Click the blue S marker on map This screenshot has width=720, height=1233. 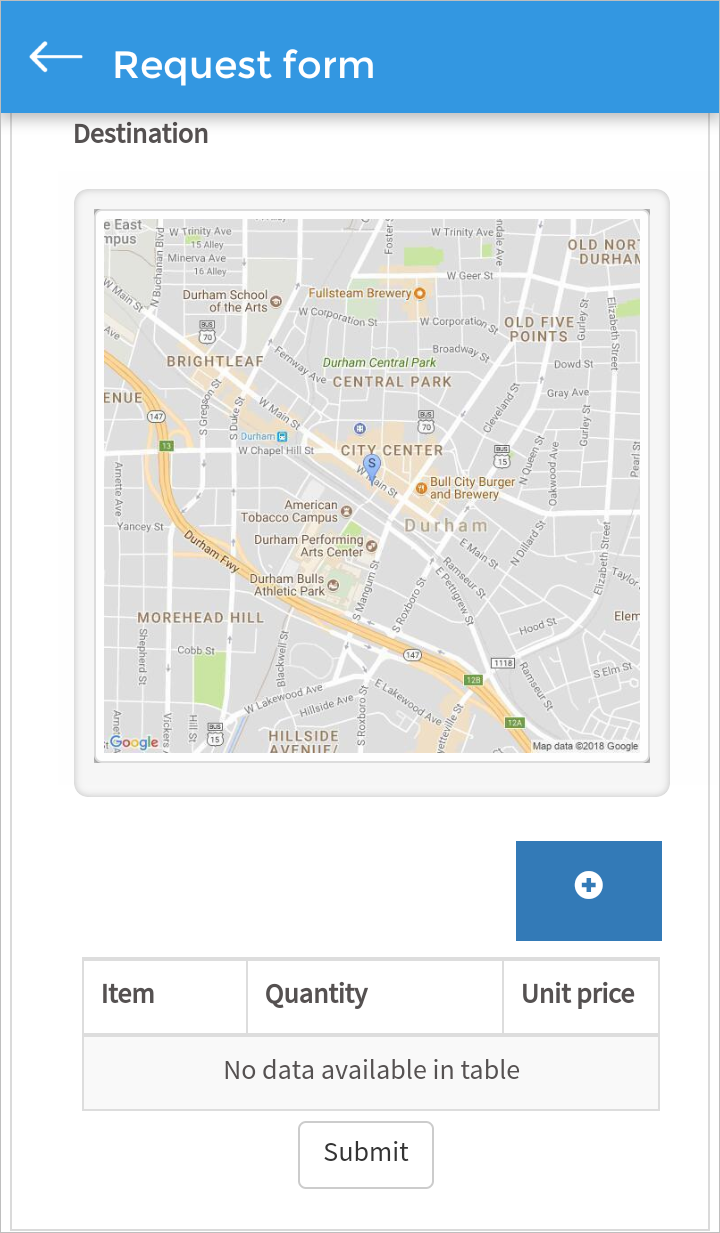(371, 466)
